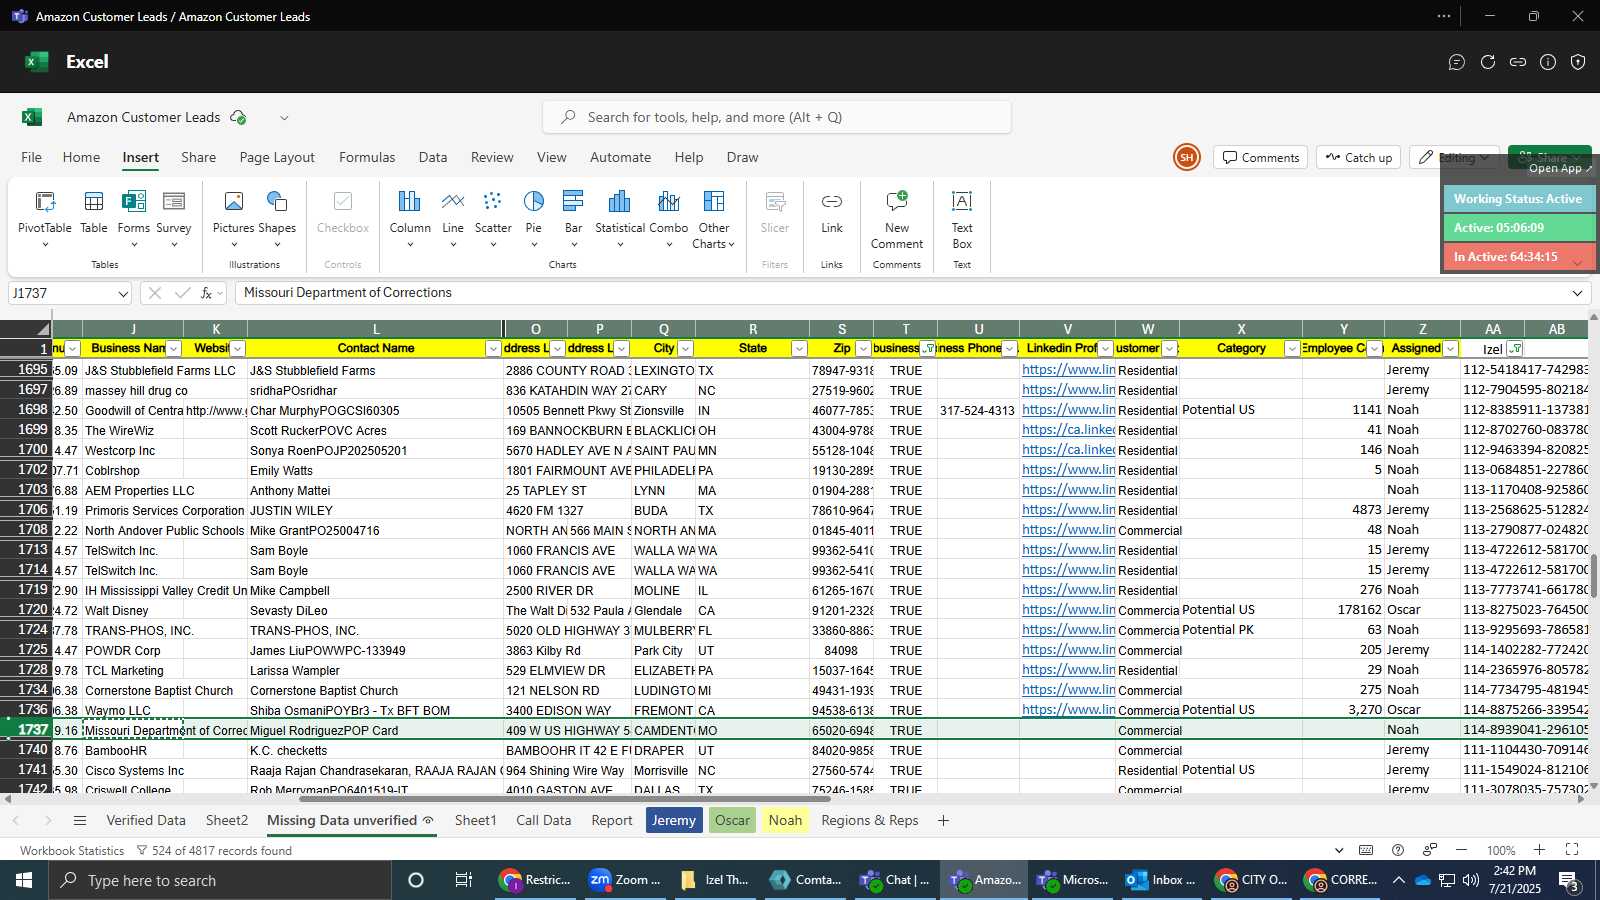Open the Formulas ribbon tab
The image size is (1600, 900).
pyautogui.click(x=367, y=157)
